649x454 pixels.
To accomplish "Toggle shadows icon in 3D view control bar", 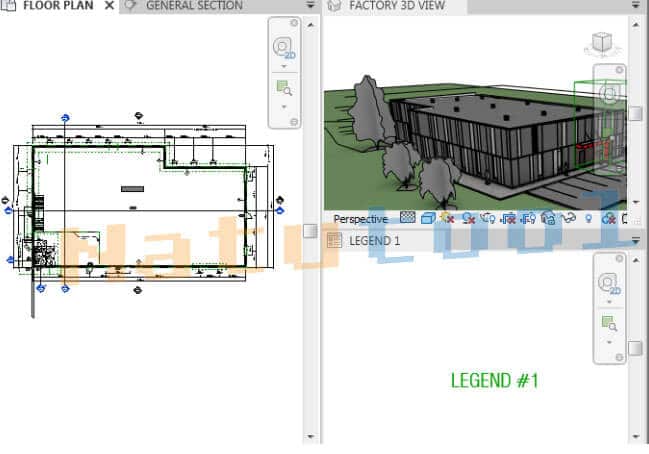I will [x=467, y=218].
